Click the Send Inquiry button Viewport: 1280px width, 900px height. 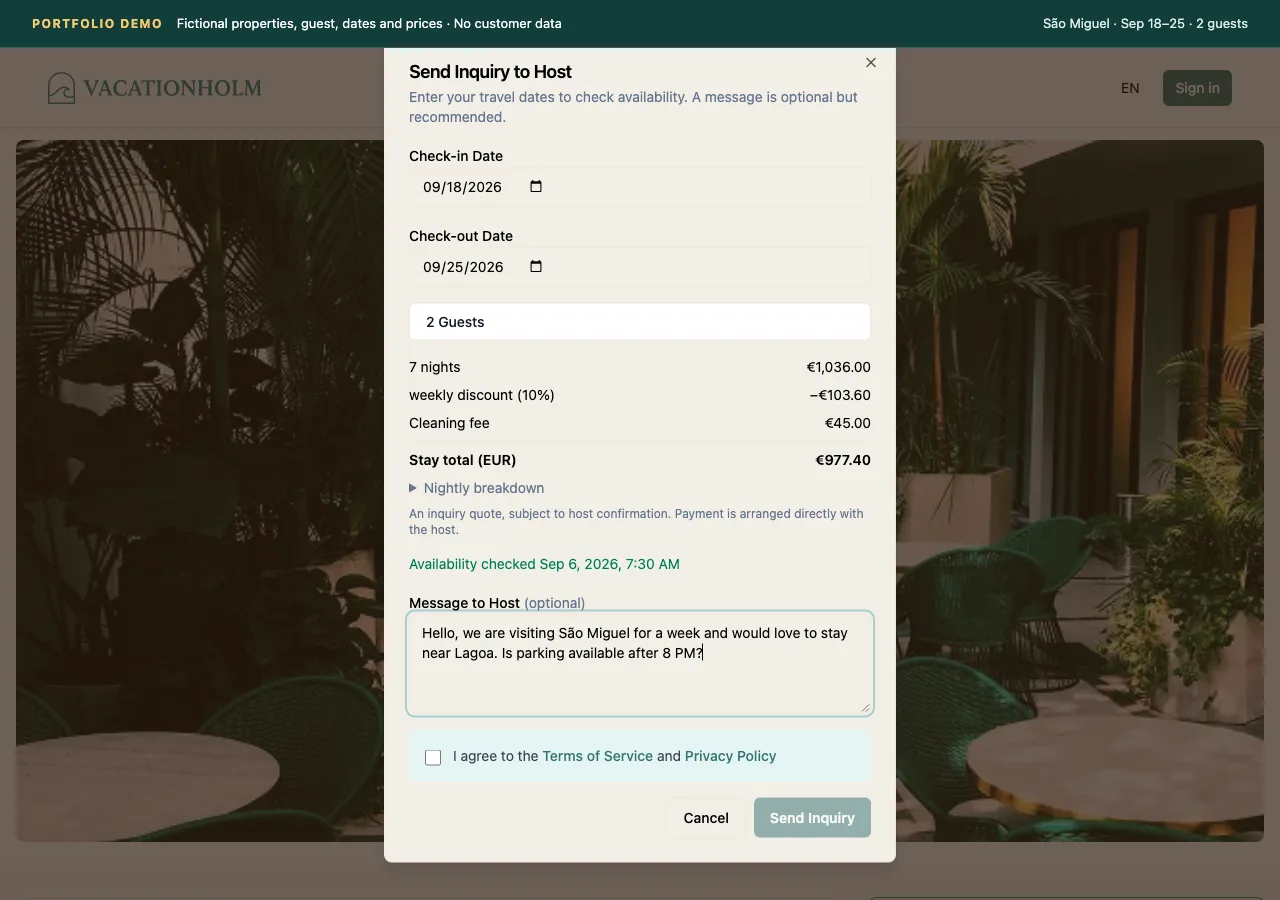(812, 818)
